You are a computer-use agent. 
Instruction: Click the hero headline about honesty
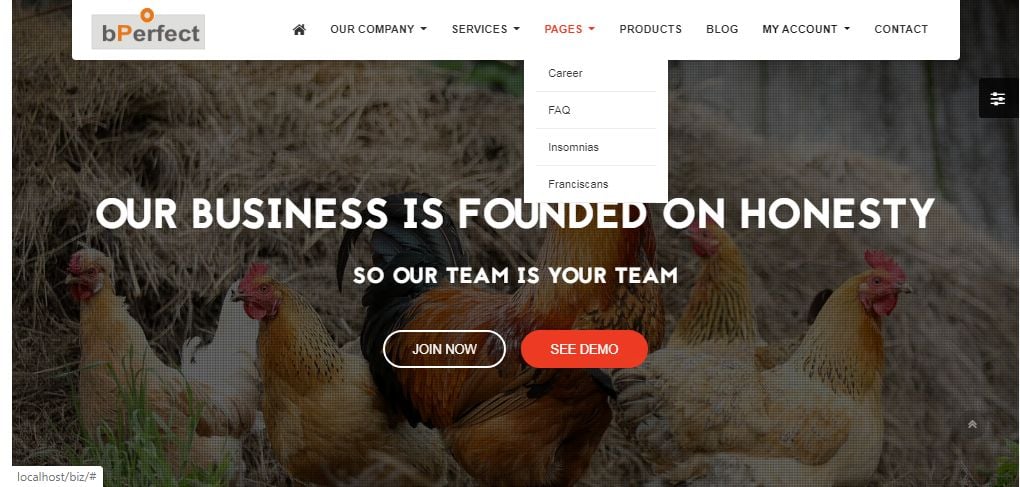pyautogui.click(x=515, y=213)
